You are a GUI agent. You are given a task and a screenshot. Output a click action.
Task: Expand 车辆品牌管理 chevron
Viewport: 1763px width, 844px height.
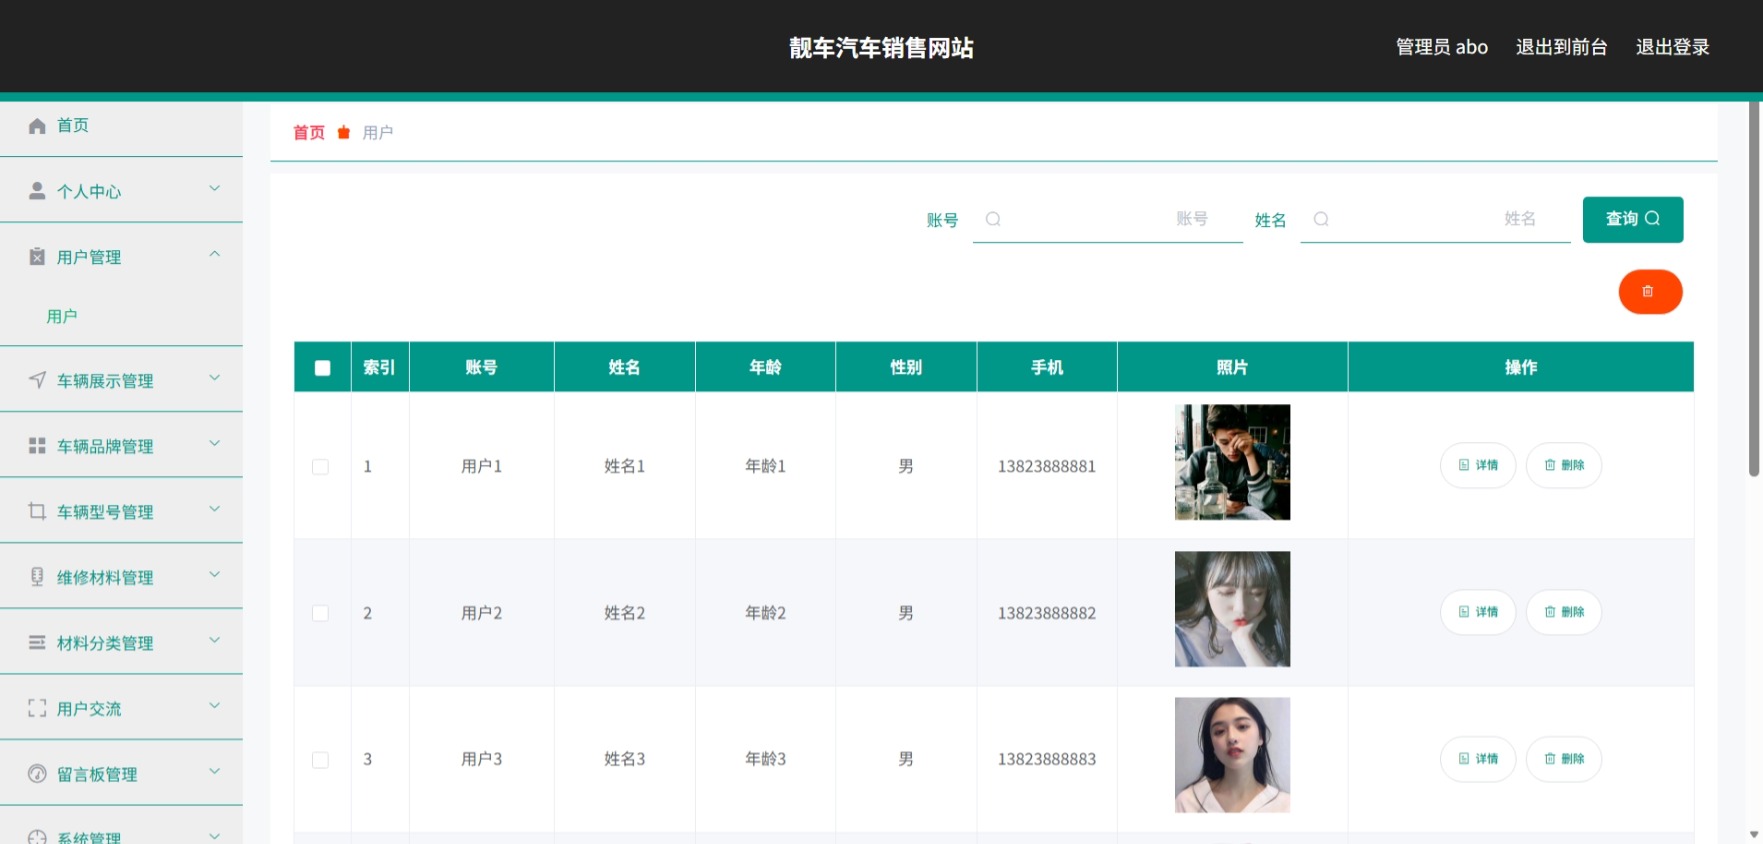coord(214,443)
